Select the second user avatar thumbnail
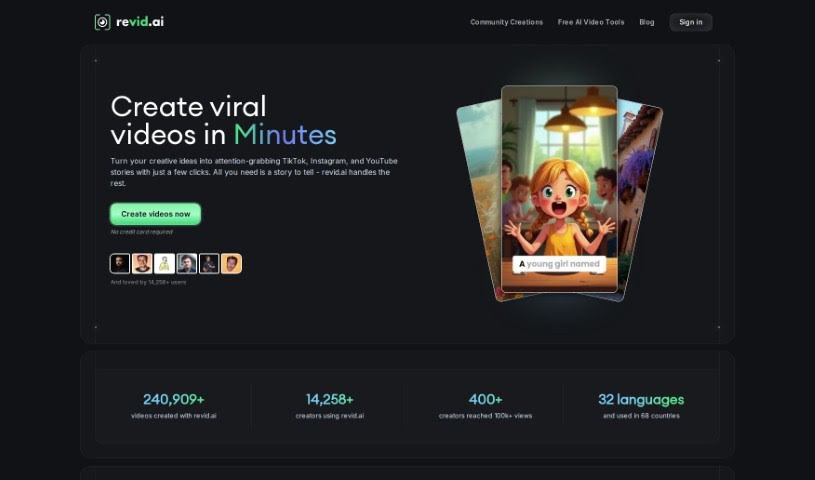 142,264
